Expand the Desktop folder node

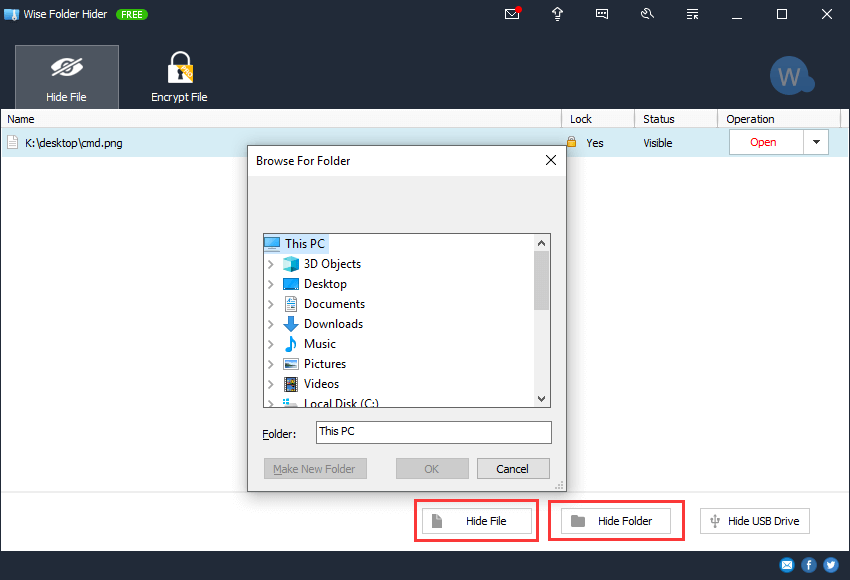tap(271, 285)
